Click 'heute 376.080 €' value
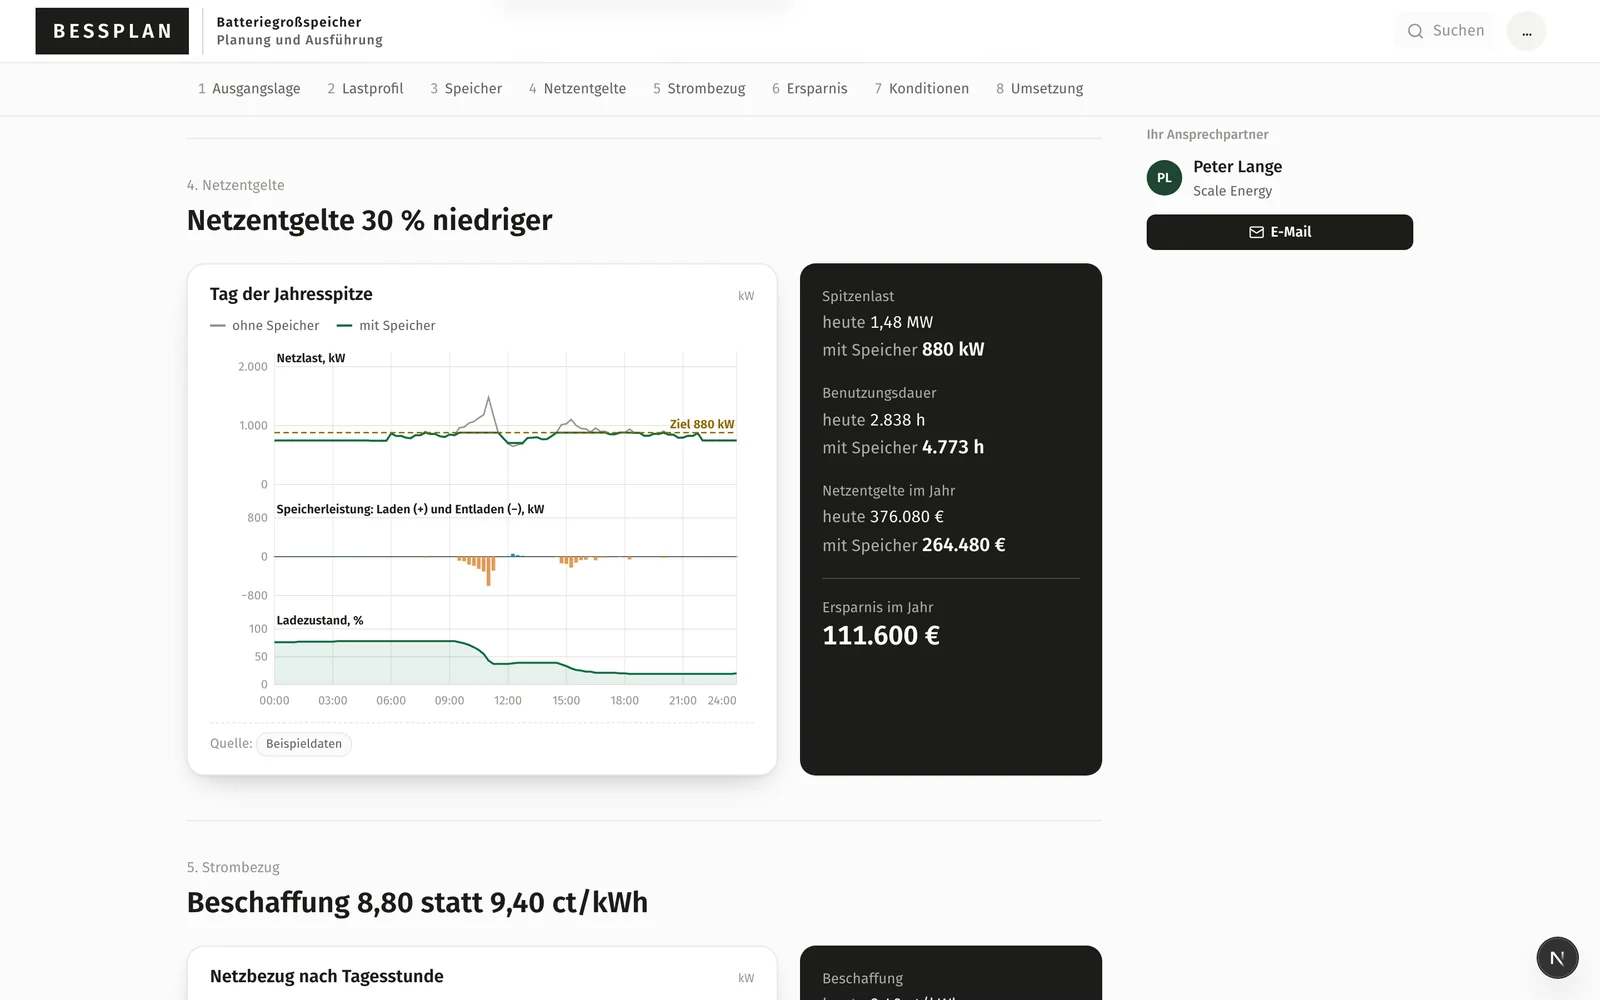This screenshot has width=1600, height=1000. pyautogui.click(x=883, y=517)
